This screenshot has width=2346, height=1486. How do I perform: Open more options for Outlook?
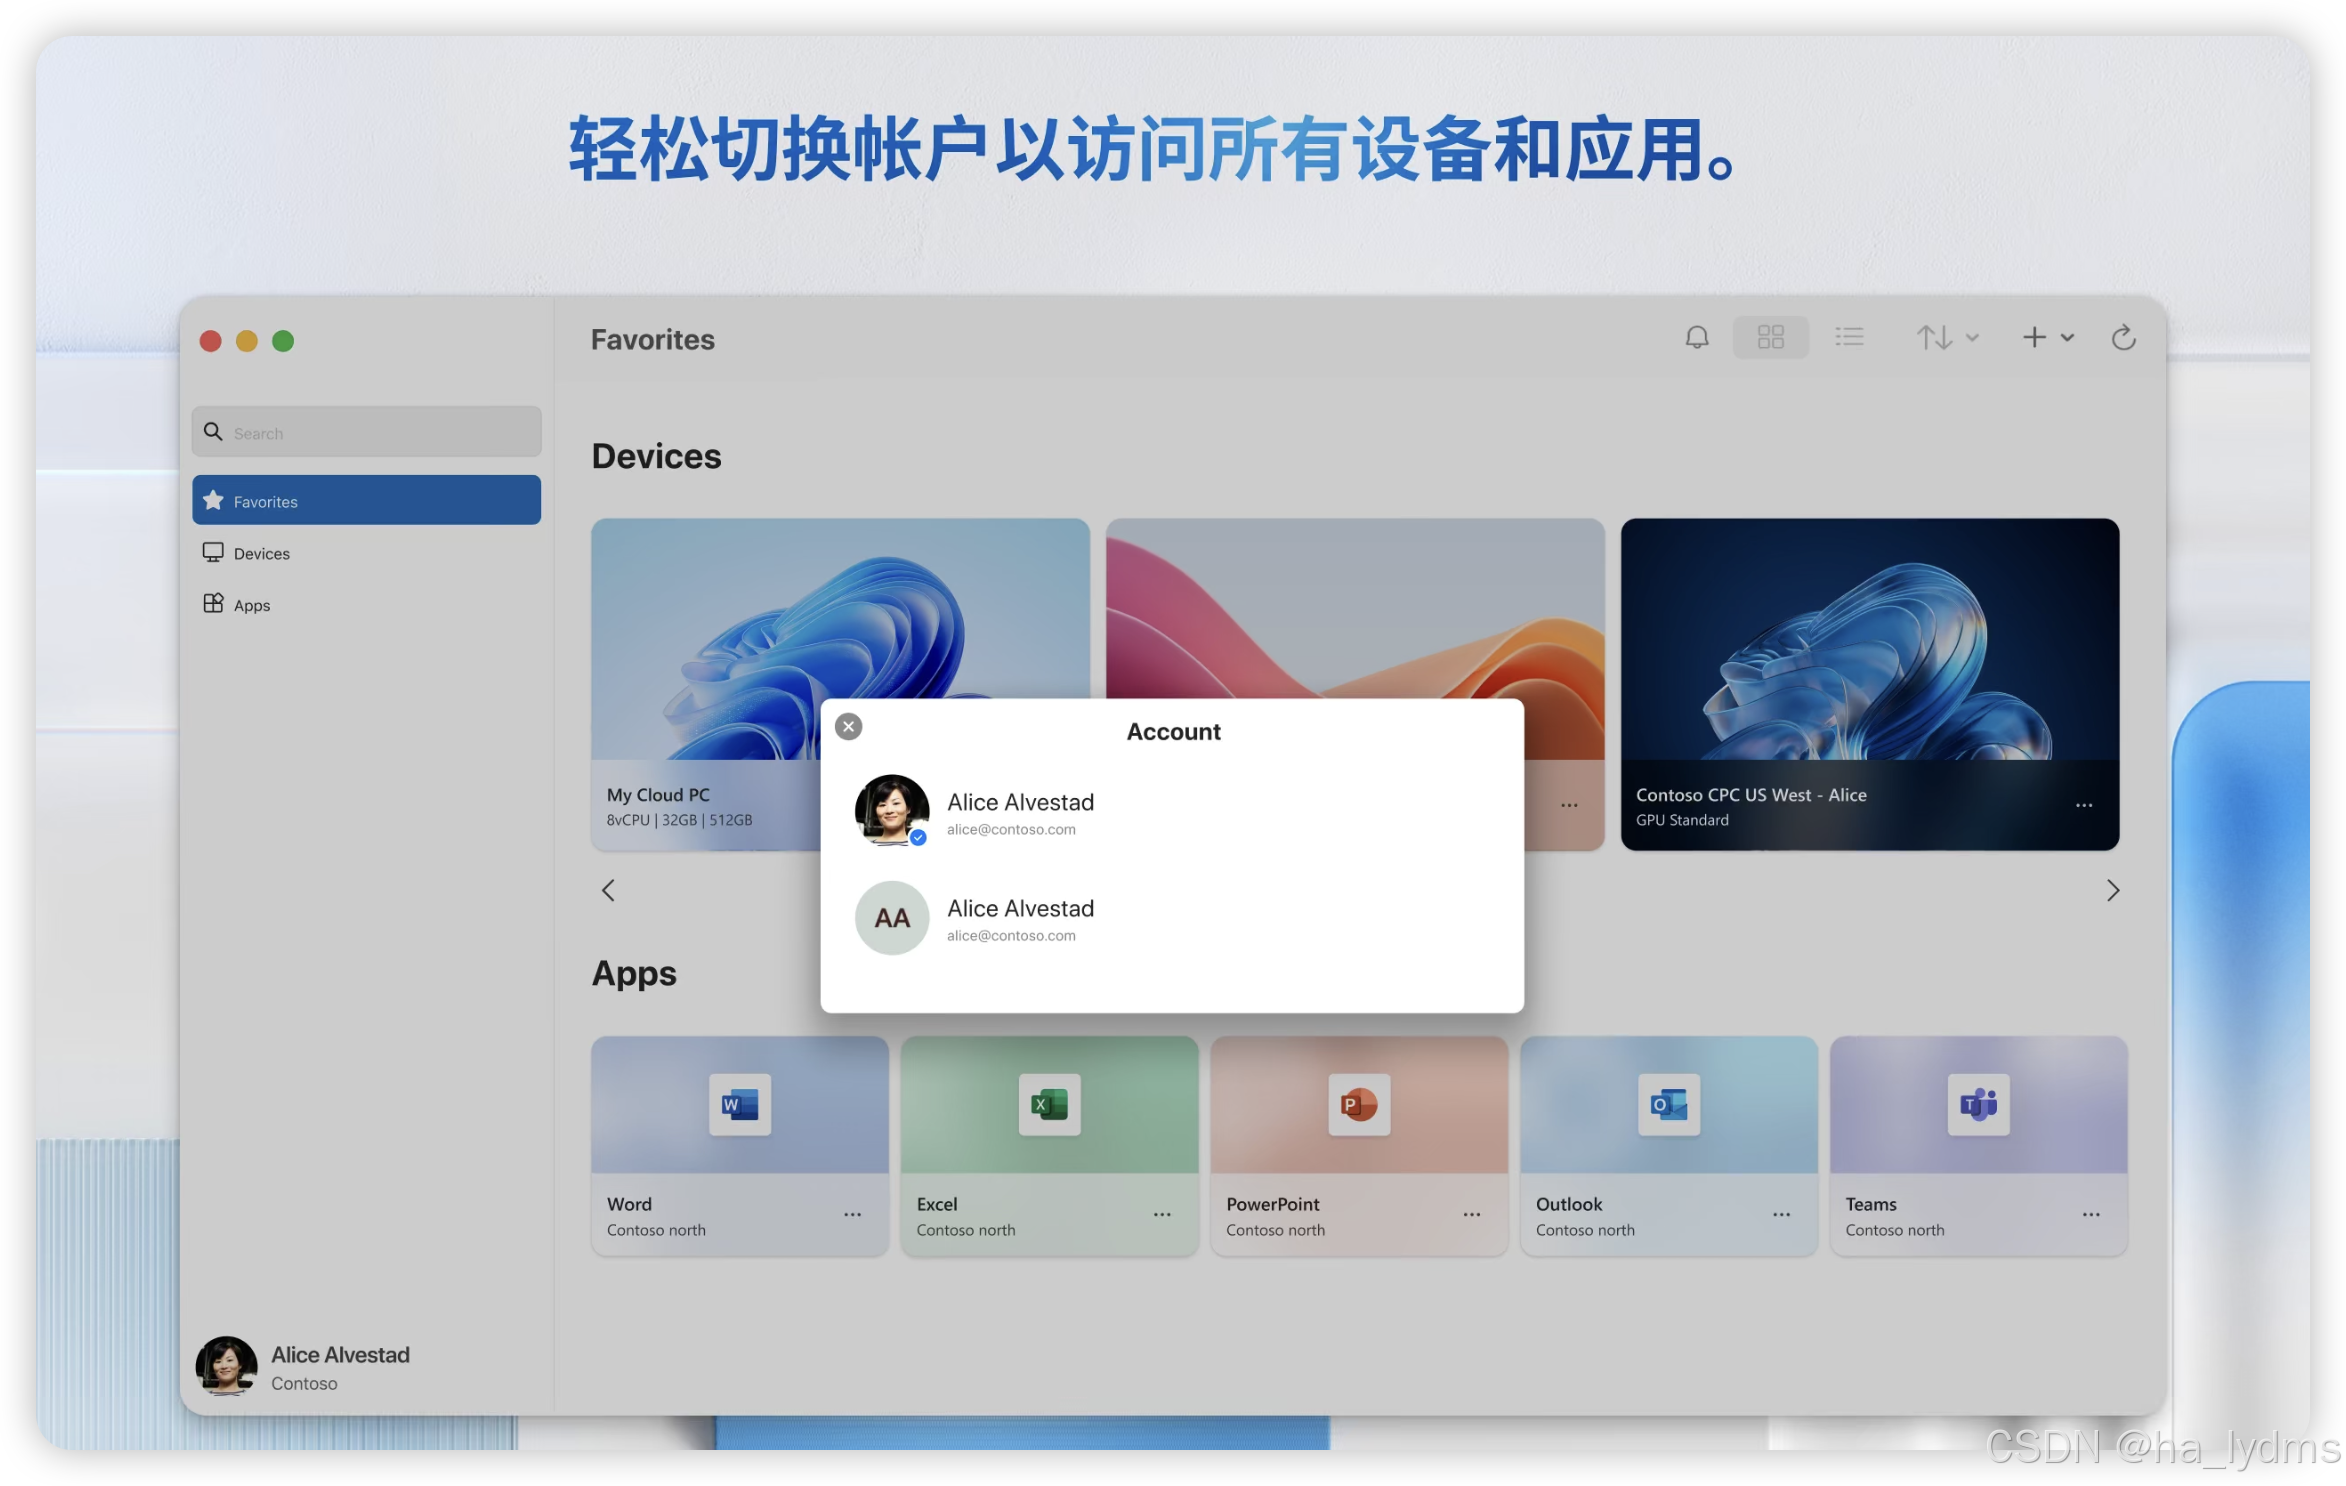[1781, 1215]
